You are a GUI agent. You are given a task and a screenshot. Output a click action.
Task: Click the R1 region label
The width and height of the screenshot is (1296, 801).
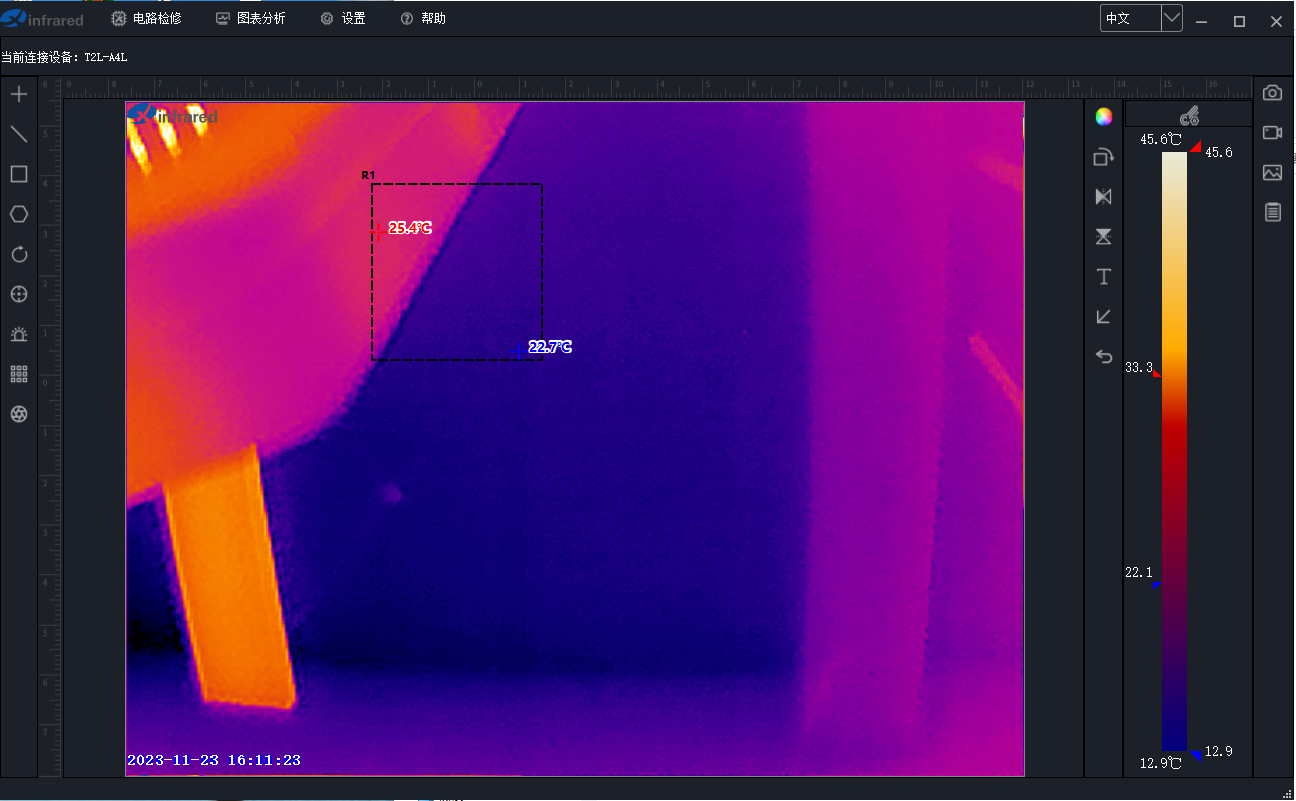click(x=368, y=176)
